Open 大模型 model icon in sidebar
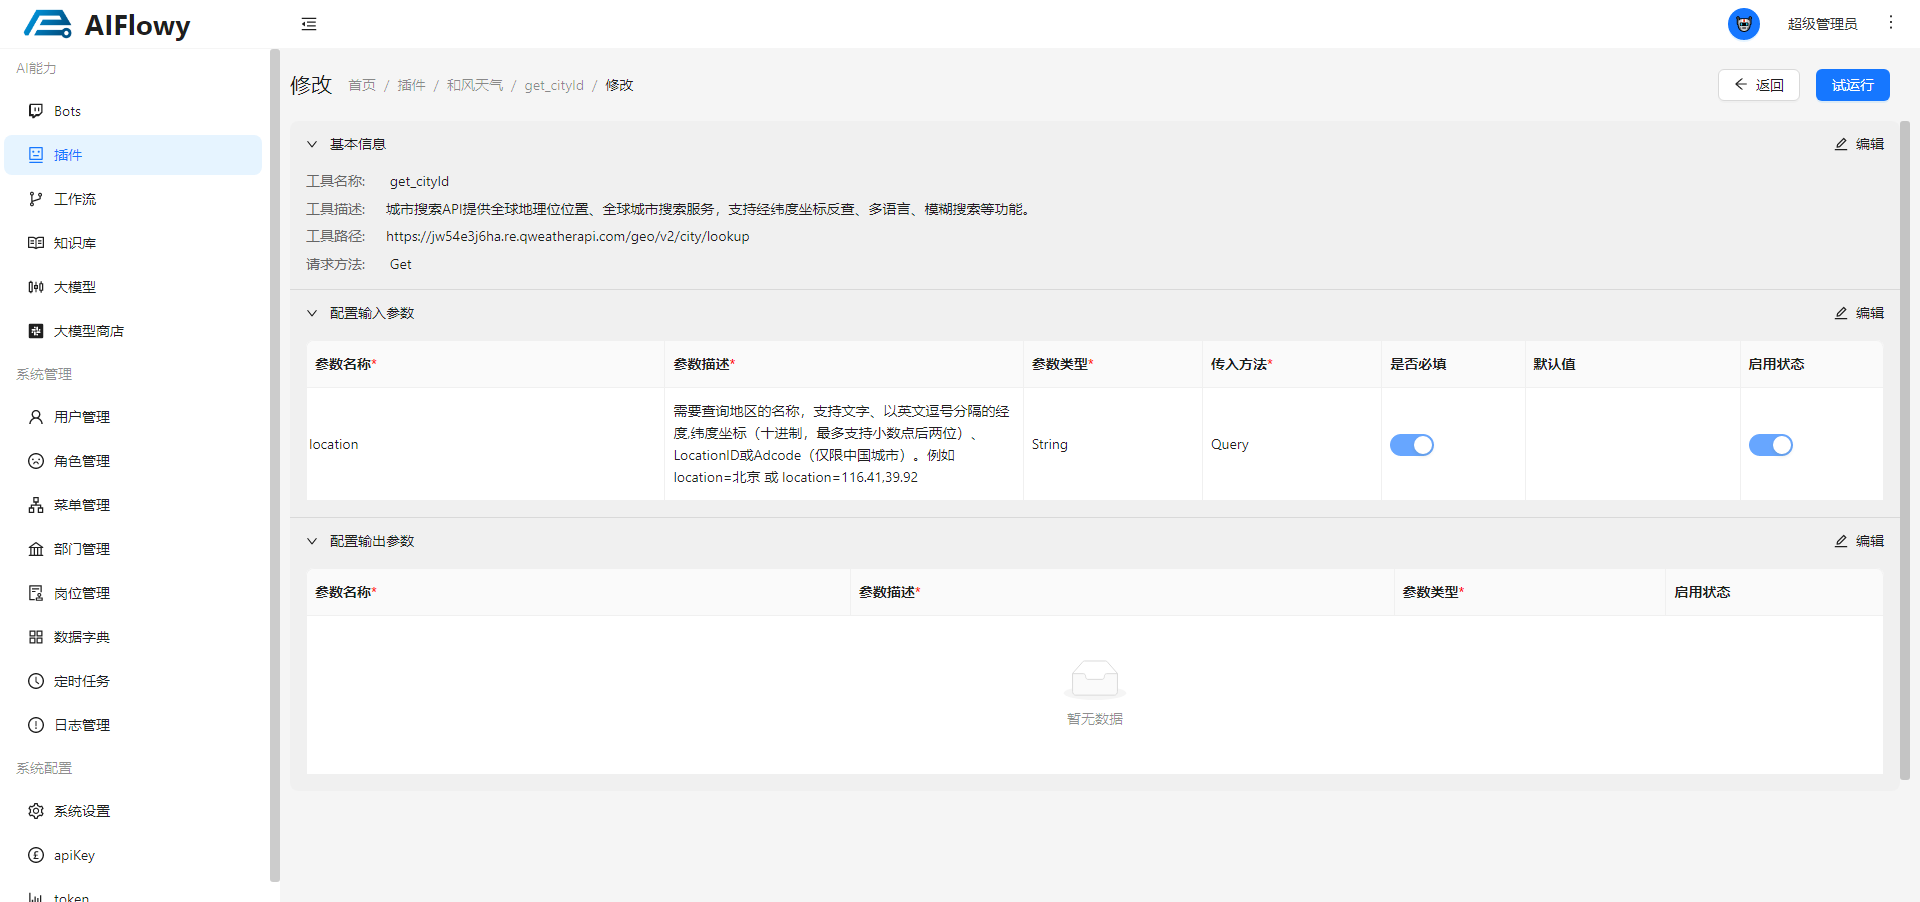This screenshot has width=1920, height=902. [36, 287]
